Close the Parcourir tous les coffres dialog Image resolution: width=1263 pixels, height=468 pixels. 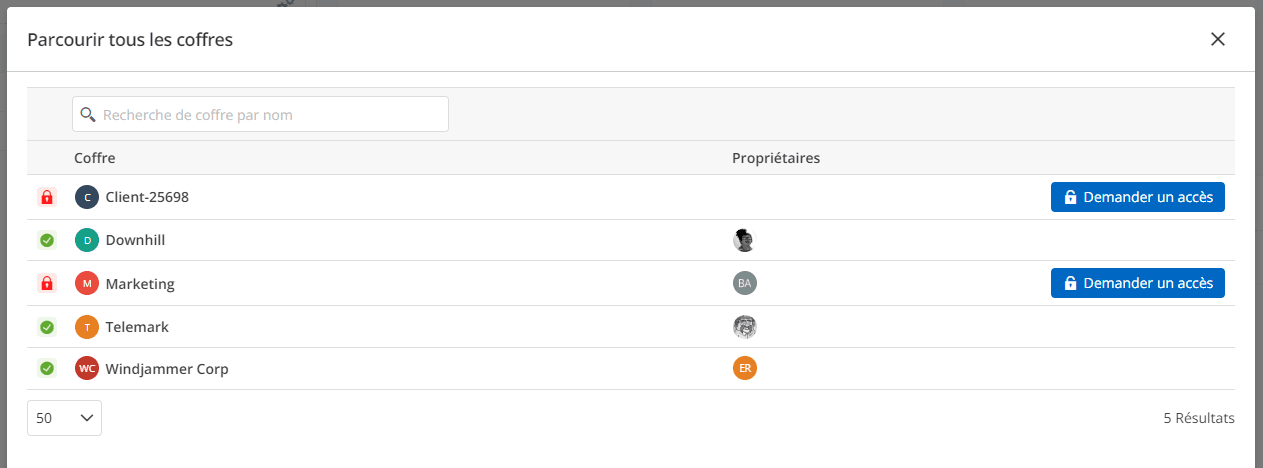1217,39
